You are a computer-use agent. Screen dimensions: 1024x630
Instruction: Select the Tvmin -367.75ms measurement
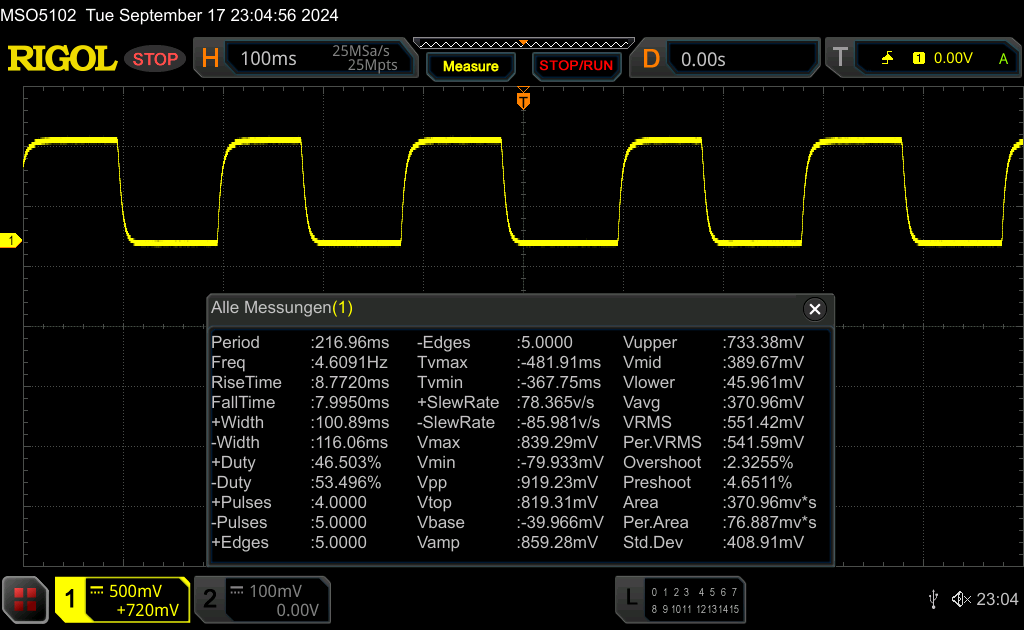pyautogui.click(x=509, y=382)
